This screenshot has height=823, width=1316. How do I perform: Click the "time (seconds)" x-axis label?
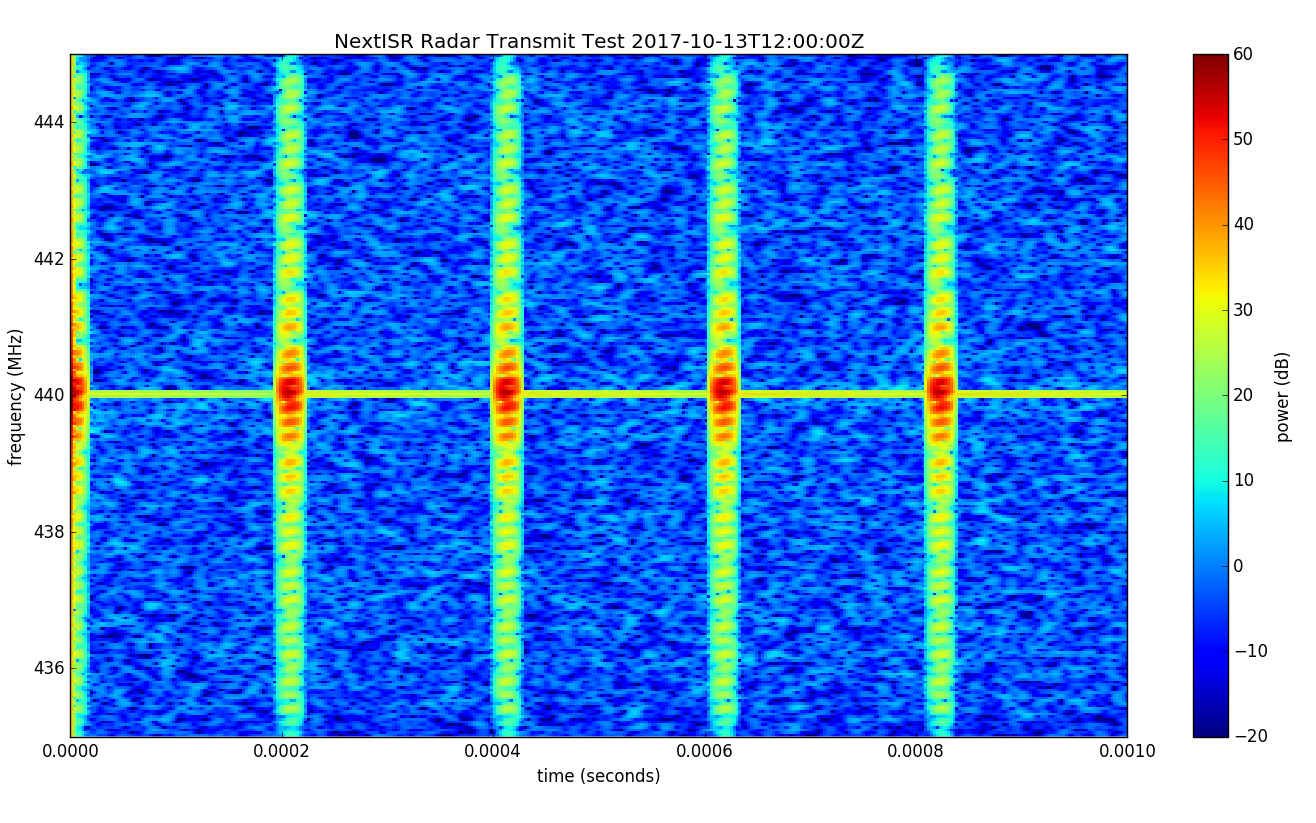(598, 776)
